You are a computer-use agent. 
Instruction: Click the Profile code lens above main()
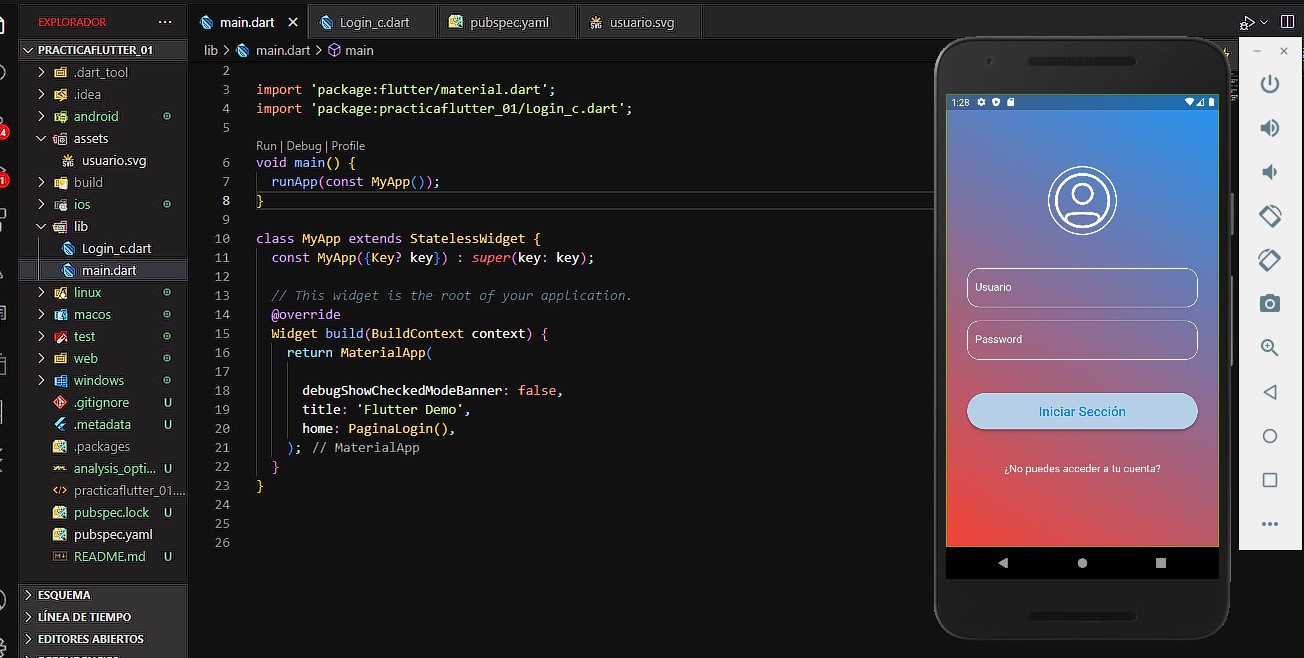pyautogui.click(x=348, y=146)
